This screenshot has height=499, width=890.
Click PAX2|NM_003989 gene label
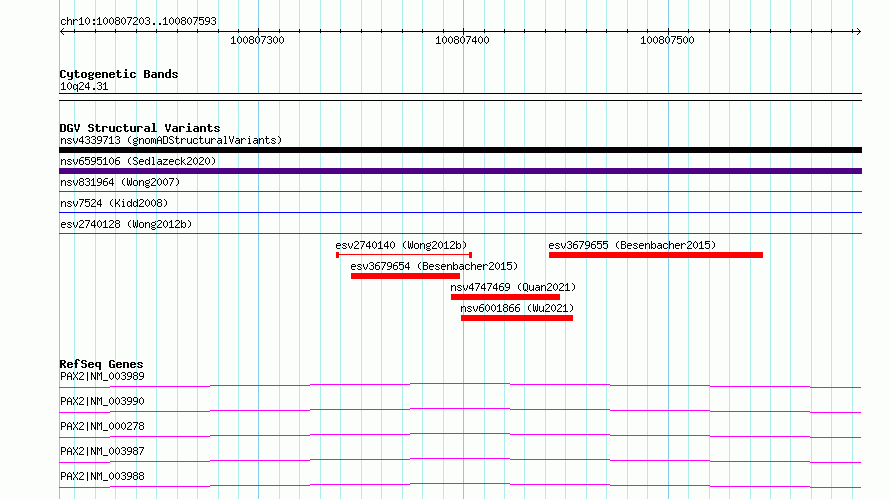point(102,376)
